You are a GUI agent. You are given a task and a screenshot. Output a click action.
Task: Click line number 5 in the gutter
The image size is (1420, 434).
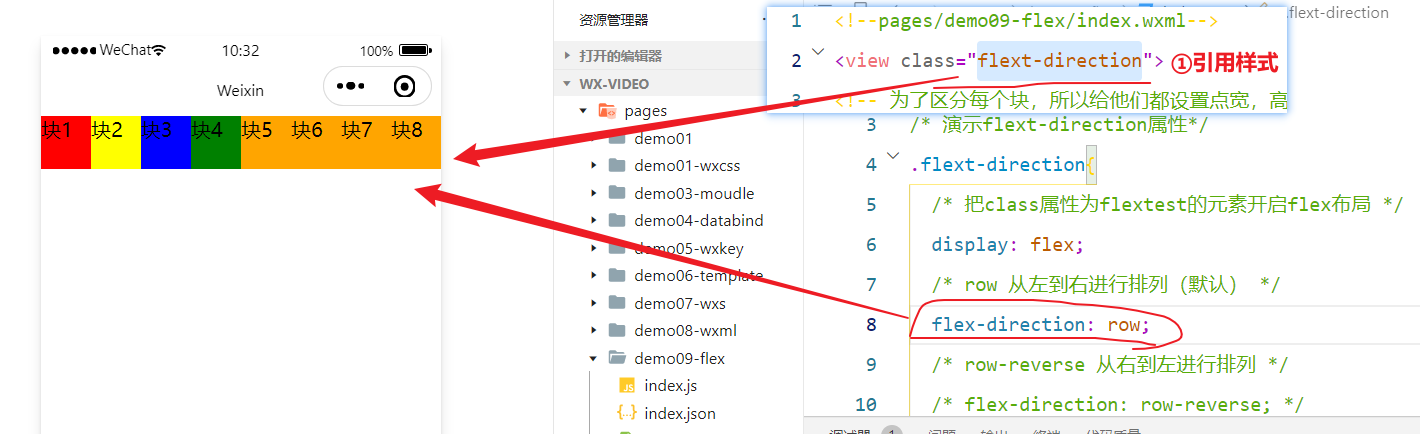tap(870, 204)
